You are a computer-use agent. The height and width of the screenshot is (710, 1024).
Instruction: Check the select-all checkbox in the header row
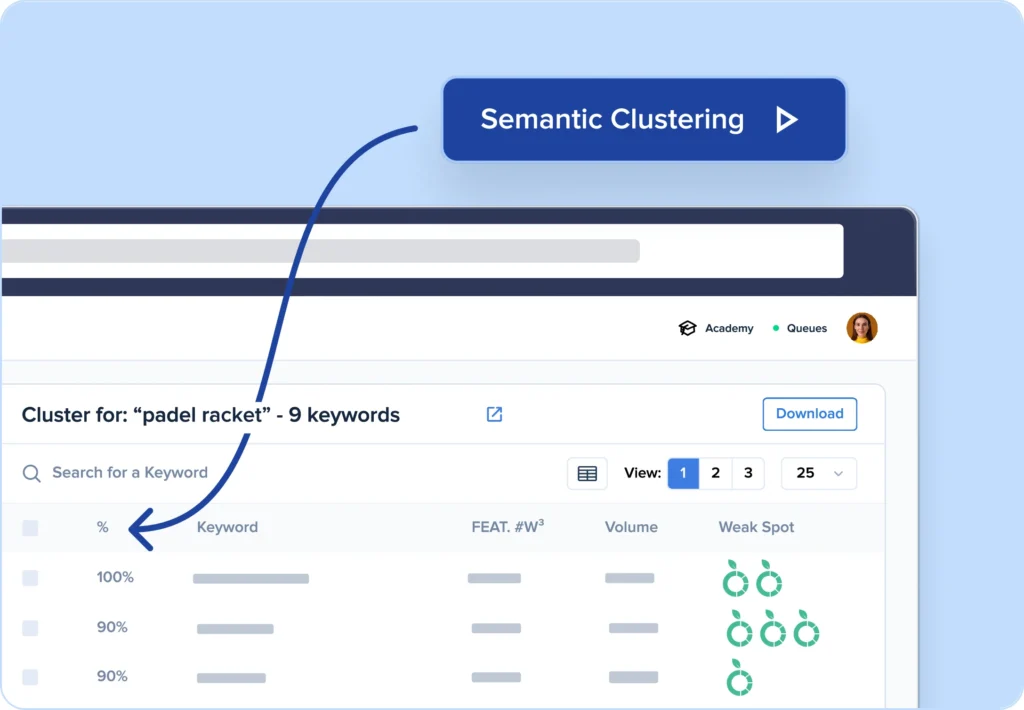(x=30, y=527)
